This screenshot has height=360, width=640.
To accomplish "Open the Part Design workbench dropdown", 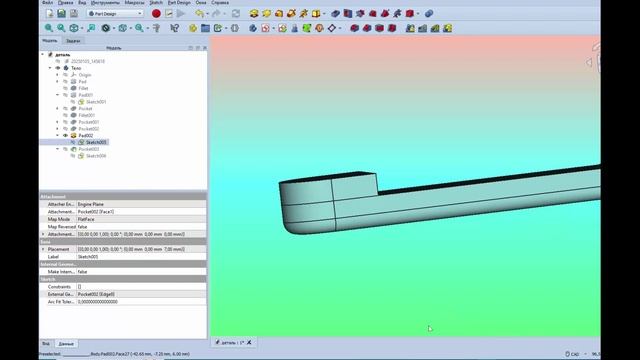I will [116, 13].
